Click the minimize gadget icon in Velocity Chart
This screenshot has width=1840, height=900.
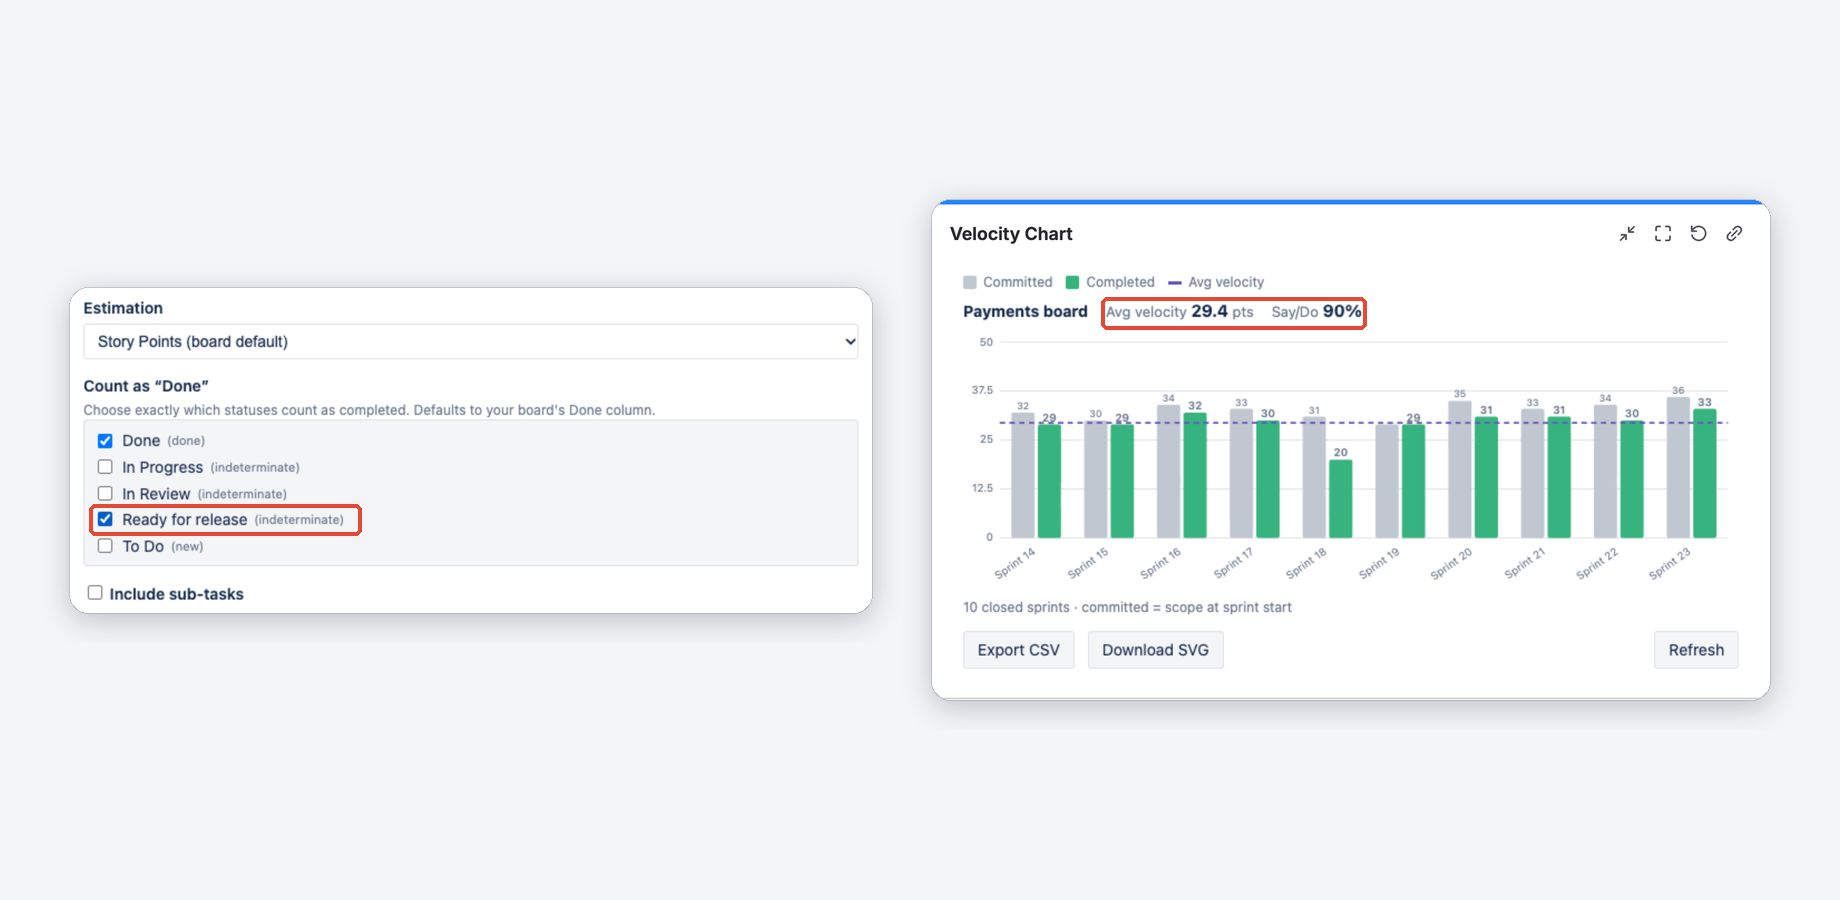coord(1627,233)
